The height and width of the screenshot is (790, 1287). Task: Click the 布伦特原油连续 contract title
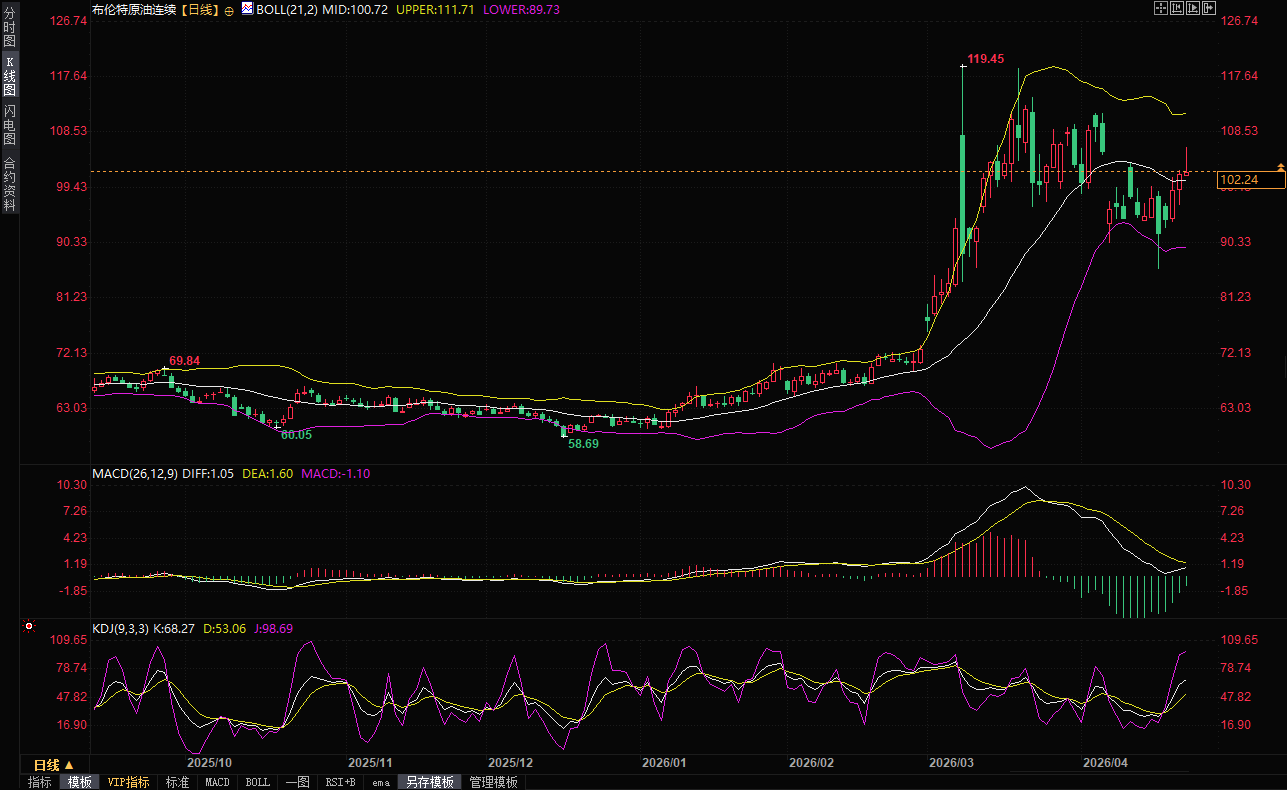(133, 9)
